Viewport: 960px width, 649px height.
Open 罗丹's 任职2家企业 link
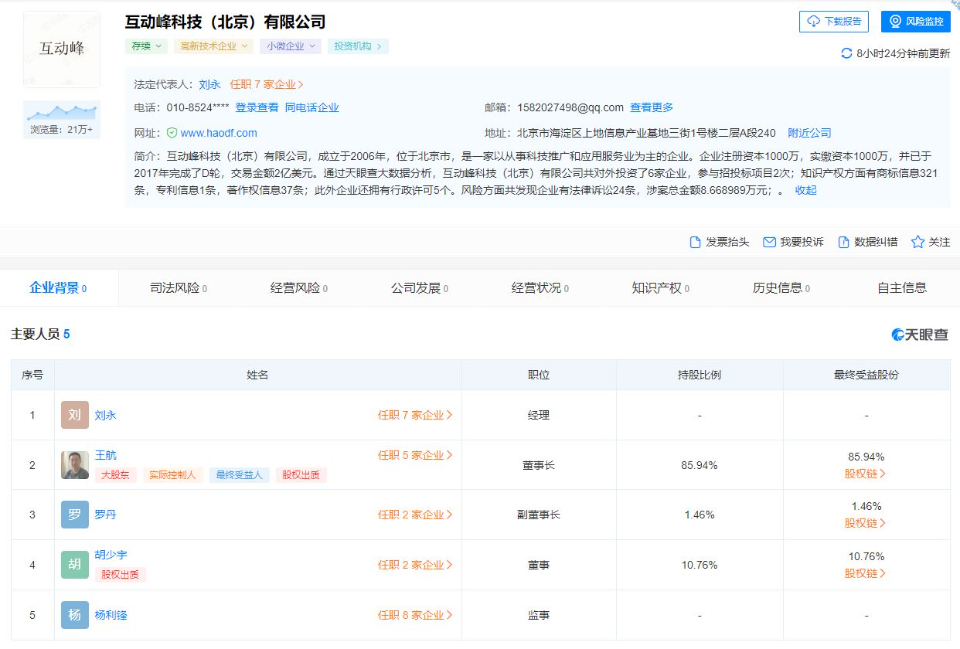(x=415, y=515)
